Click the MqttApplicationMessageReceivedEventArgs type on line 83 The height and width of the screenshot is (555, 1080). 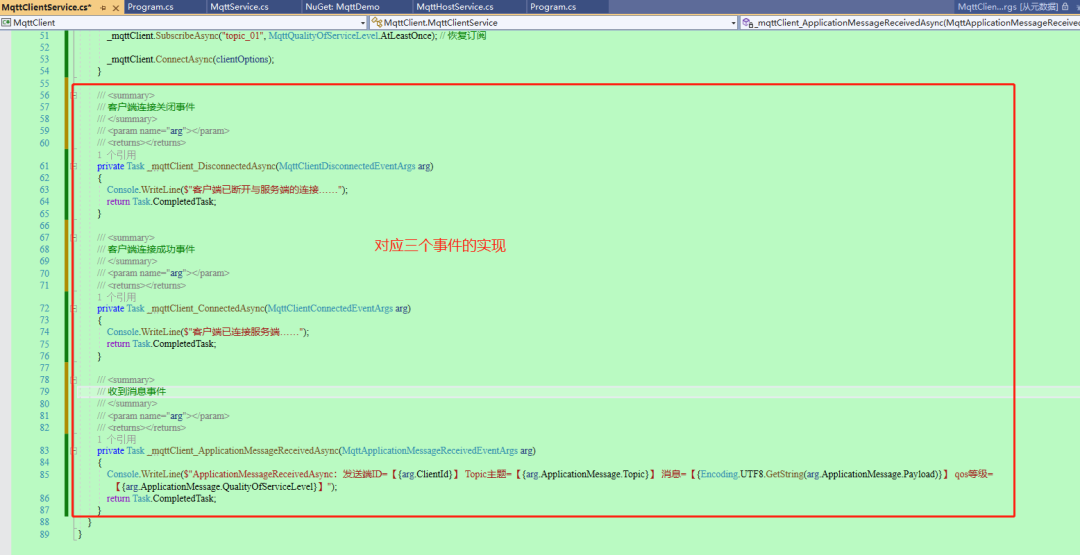pyautogui.click(x=430, y=450)
